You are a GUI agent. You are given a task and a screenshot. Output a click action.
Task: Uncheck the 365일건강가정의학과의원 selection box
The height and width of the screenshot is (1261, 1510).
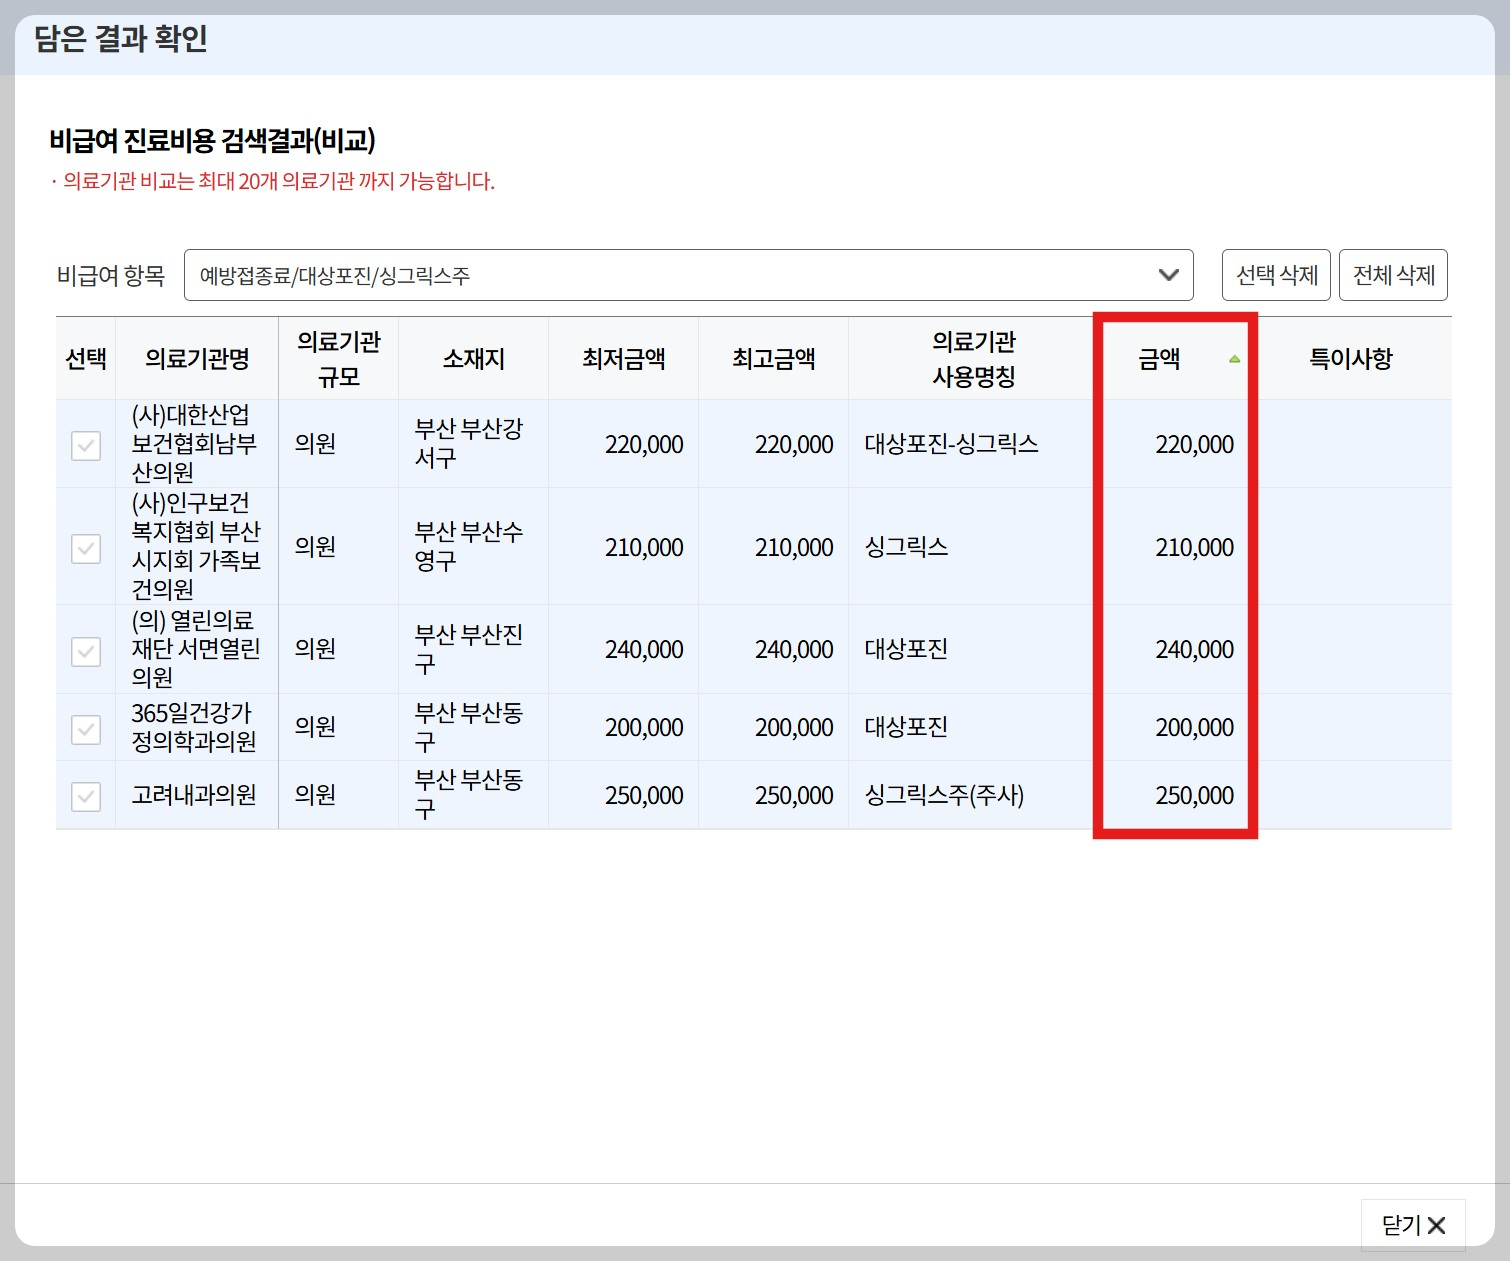point(86,727)
